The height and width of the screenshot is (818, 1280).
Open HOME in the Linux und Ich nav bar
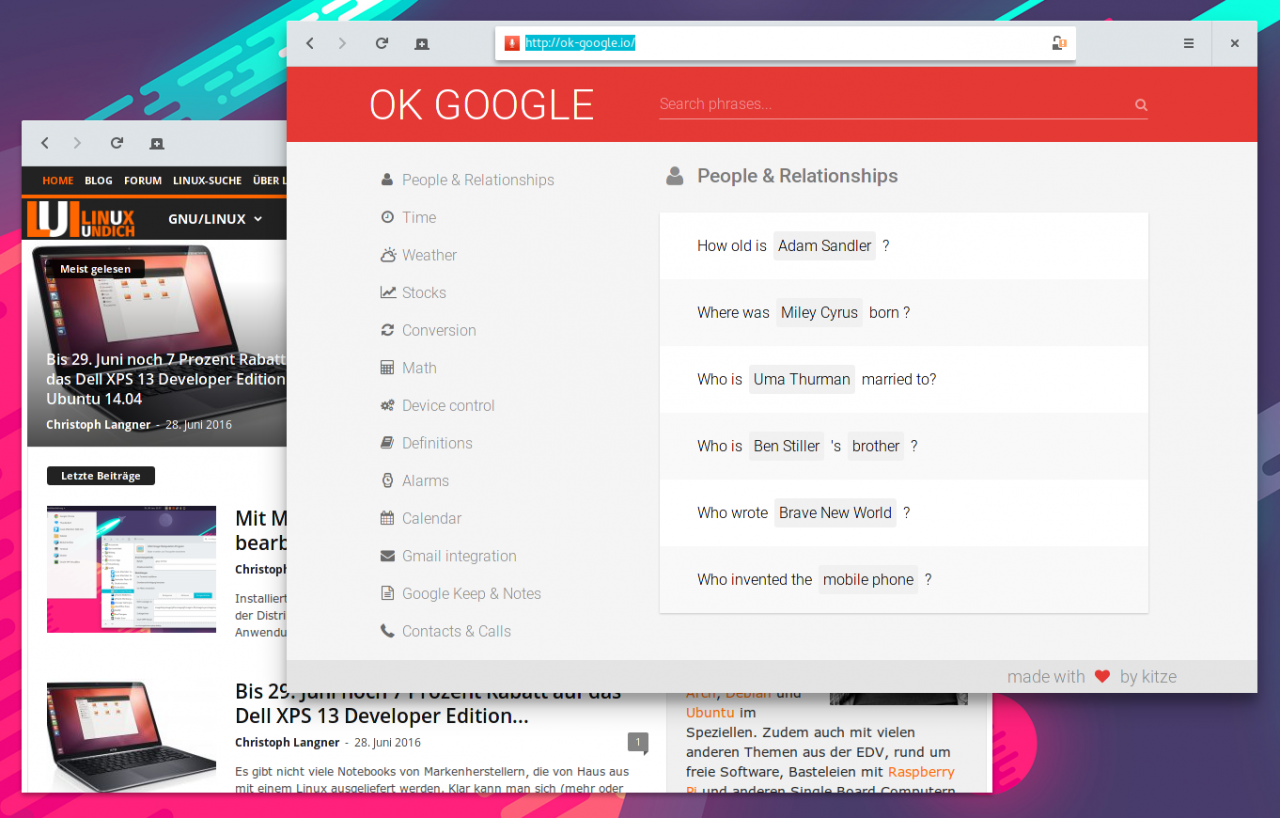pos(58,181)
